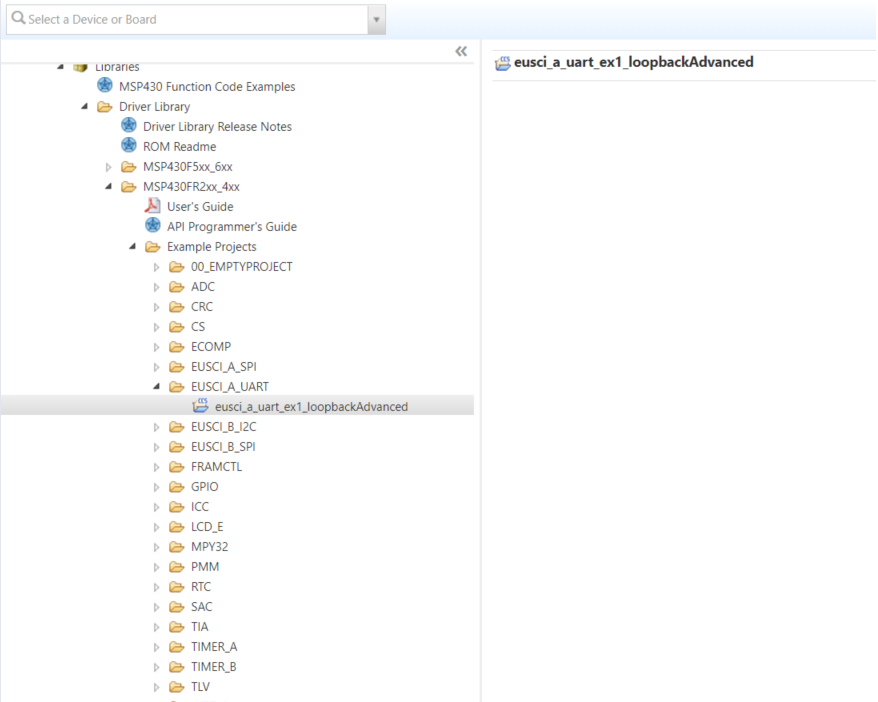The height and width of the screenshot is (702, 878).
Task: Select the PMM row label
Action: 205,567
